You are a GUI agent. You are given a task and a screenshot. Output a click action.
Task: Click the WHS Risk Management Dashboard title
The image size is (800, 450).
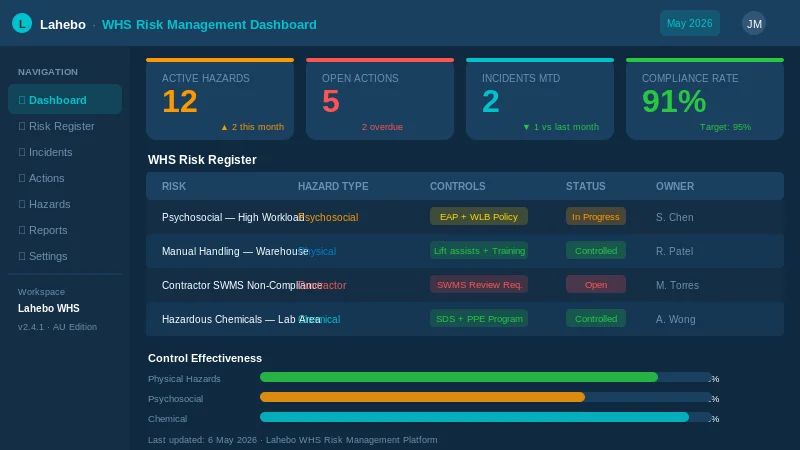point(209,24)
